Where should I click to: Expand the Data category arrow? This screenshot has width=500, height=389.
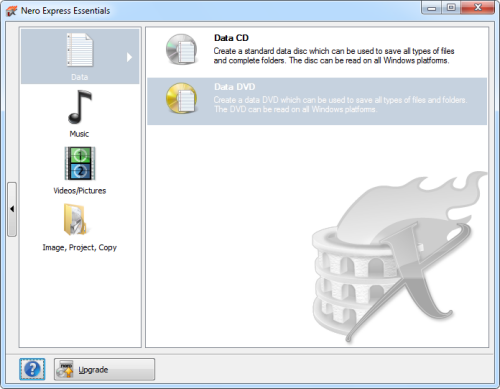coord(129,57)
